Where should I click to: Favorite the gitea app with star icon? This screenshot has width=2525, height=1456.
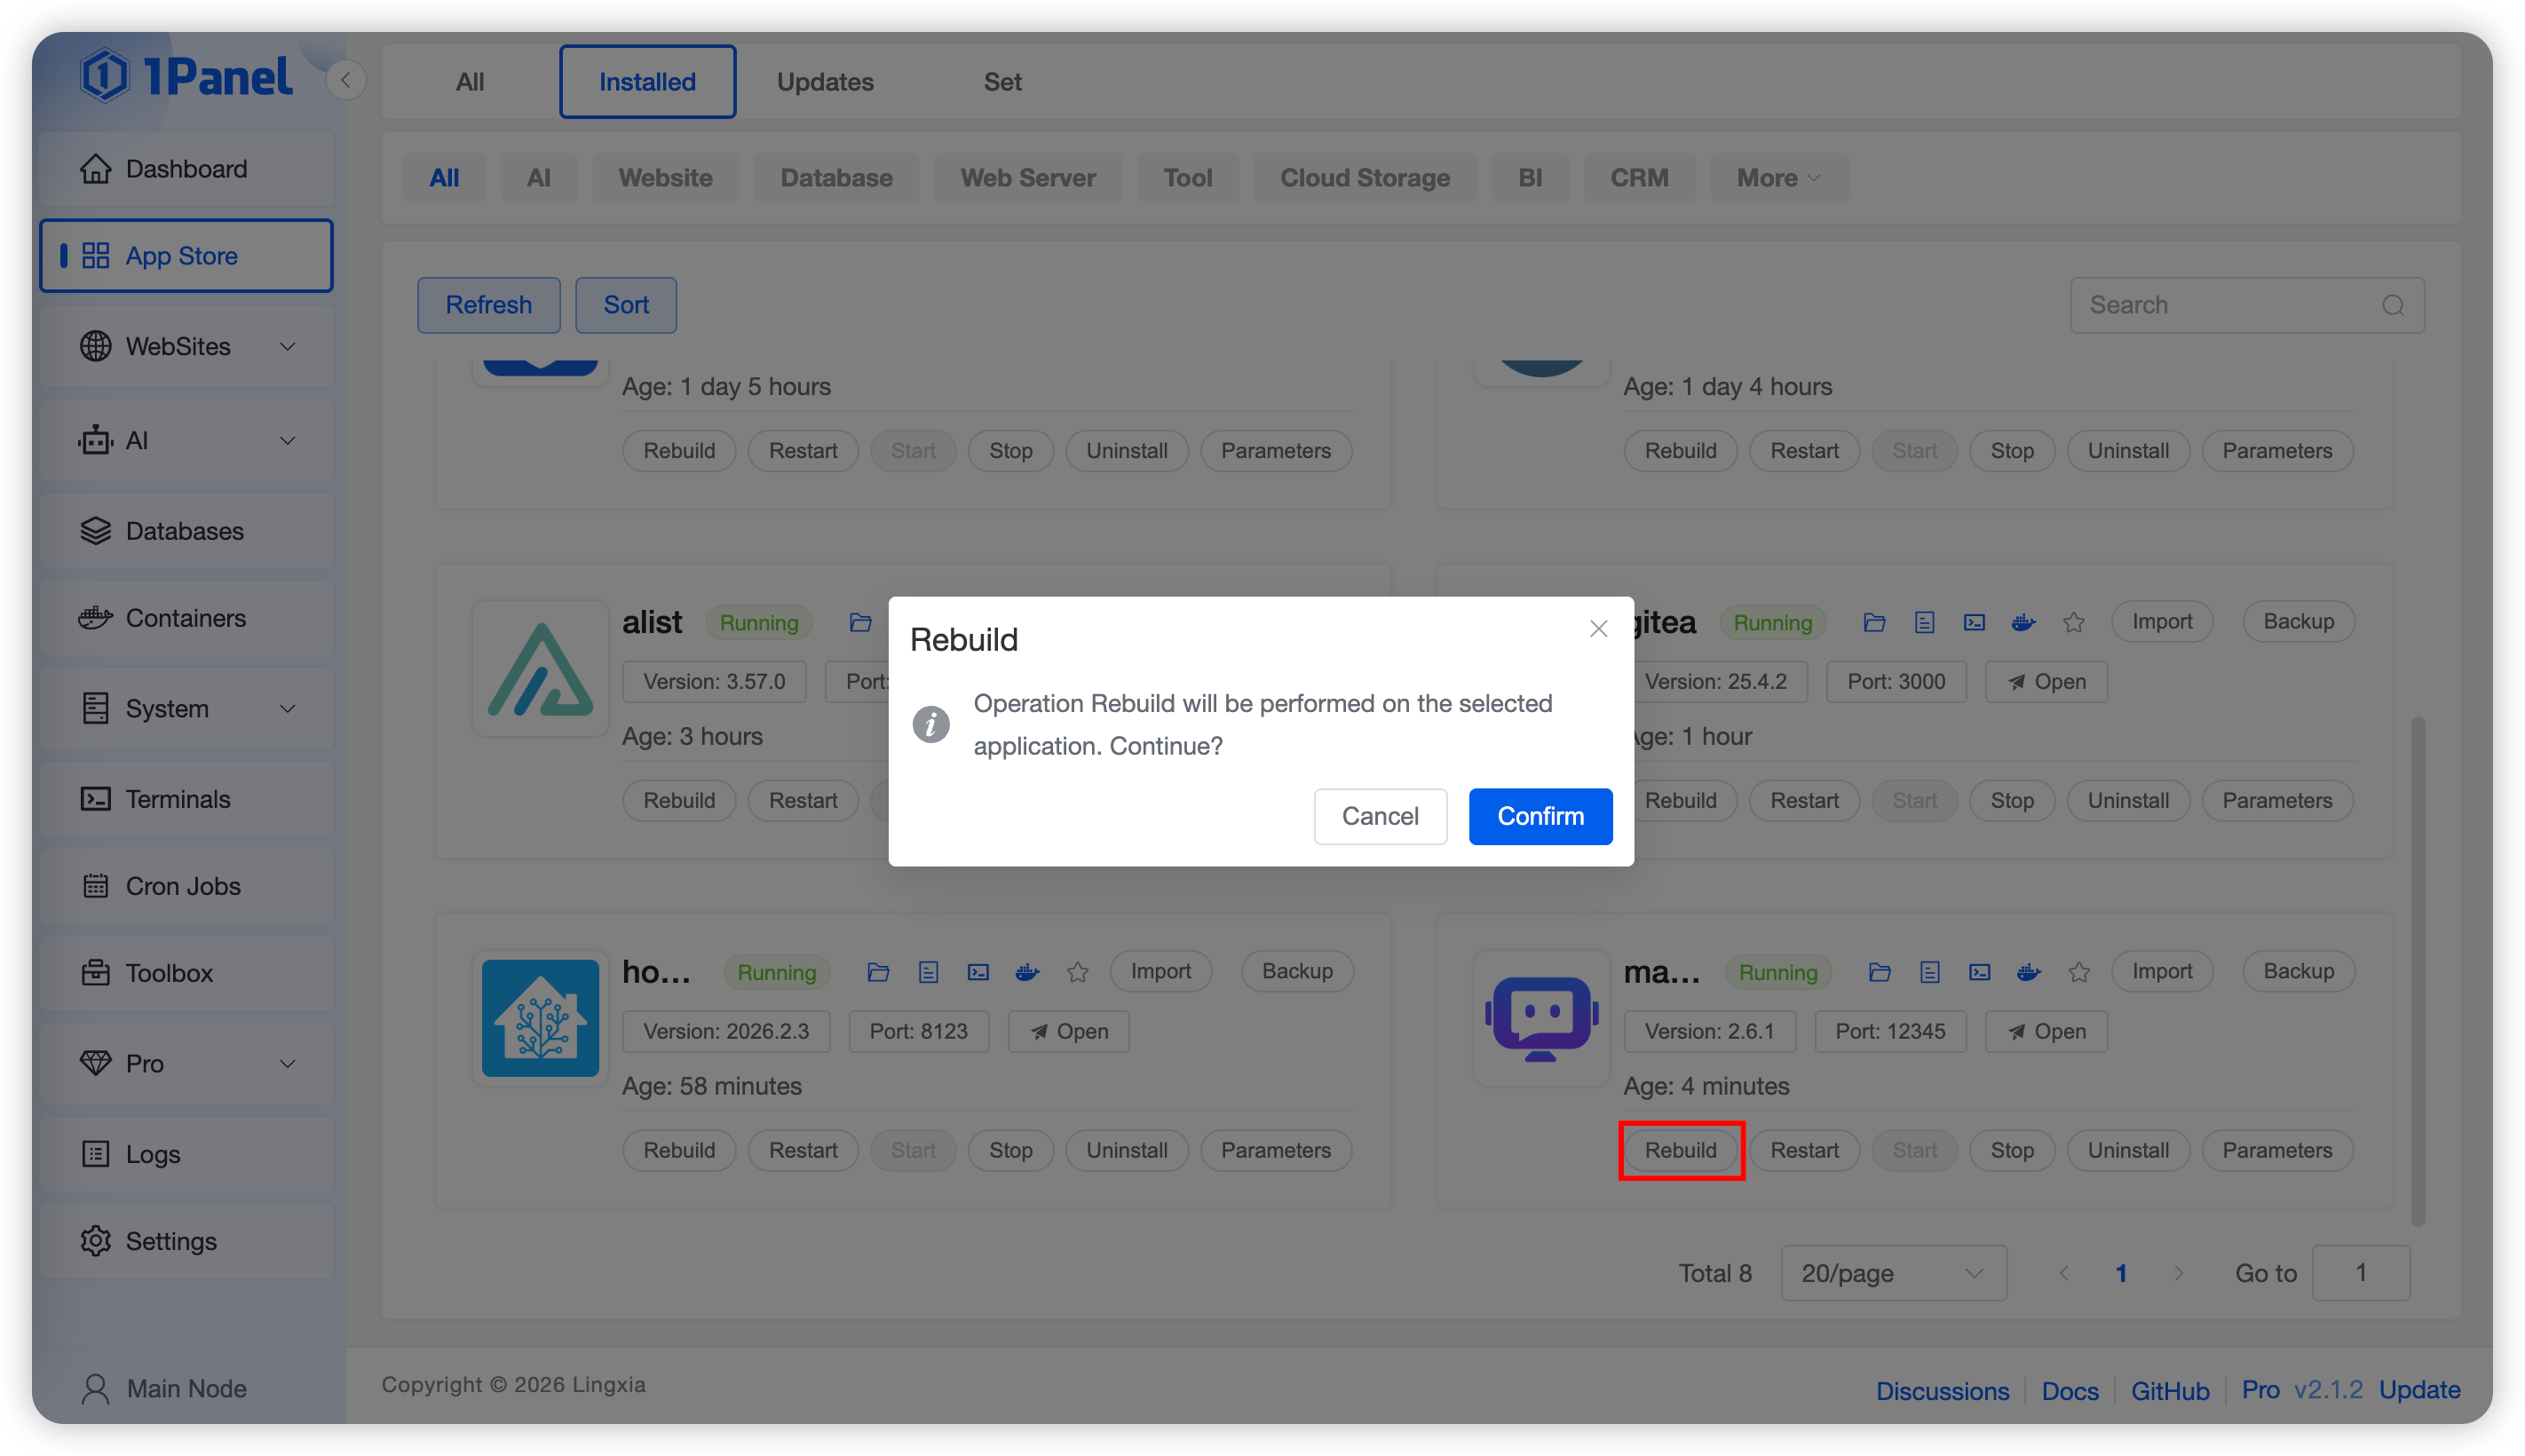pos(2074,622)
